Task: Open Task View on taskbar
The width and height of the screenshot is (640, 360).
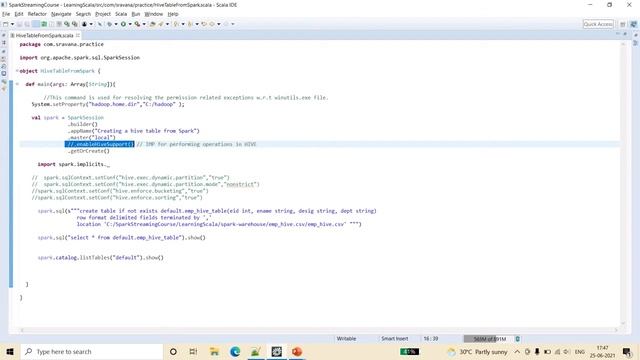Action: tap(193, 351)
